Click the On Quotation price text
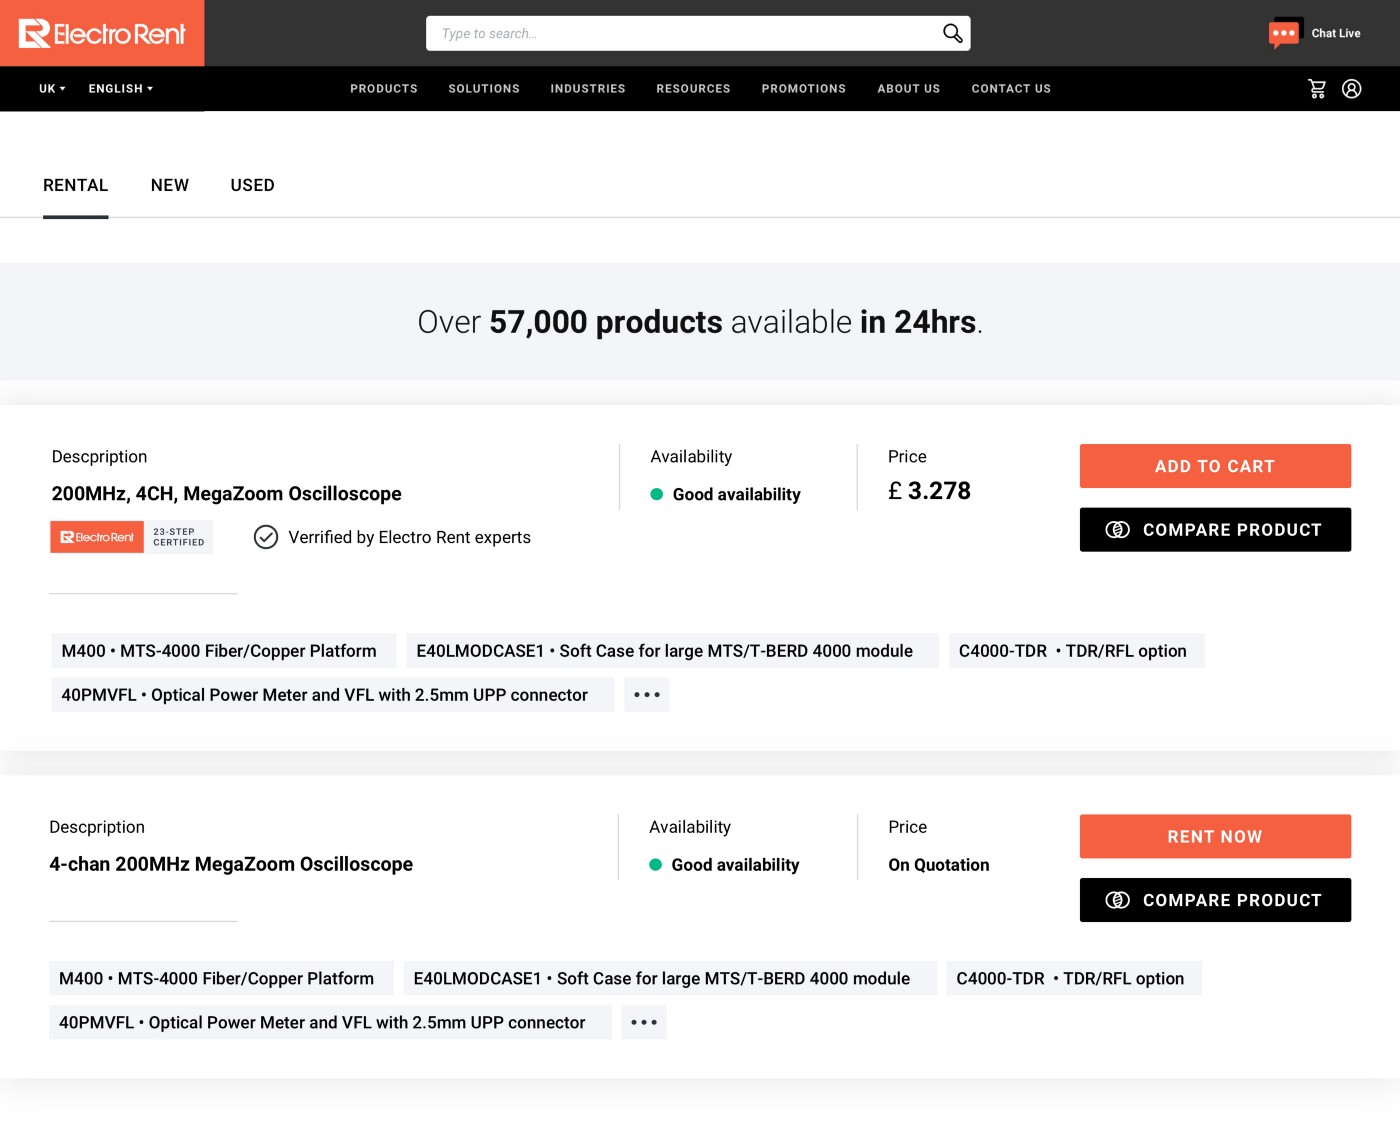 [x=939, y=865]
